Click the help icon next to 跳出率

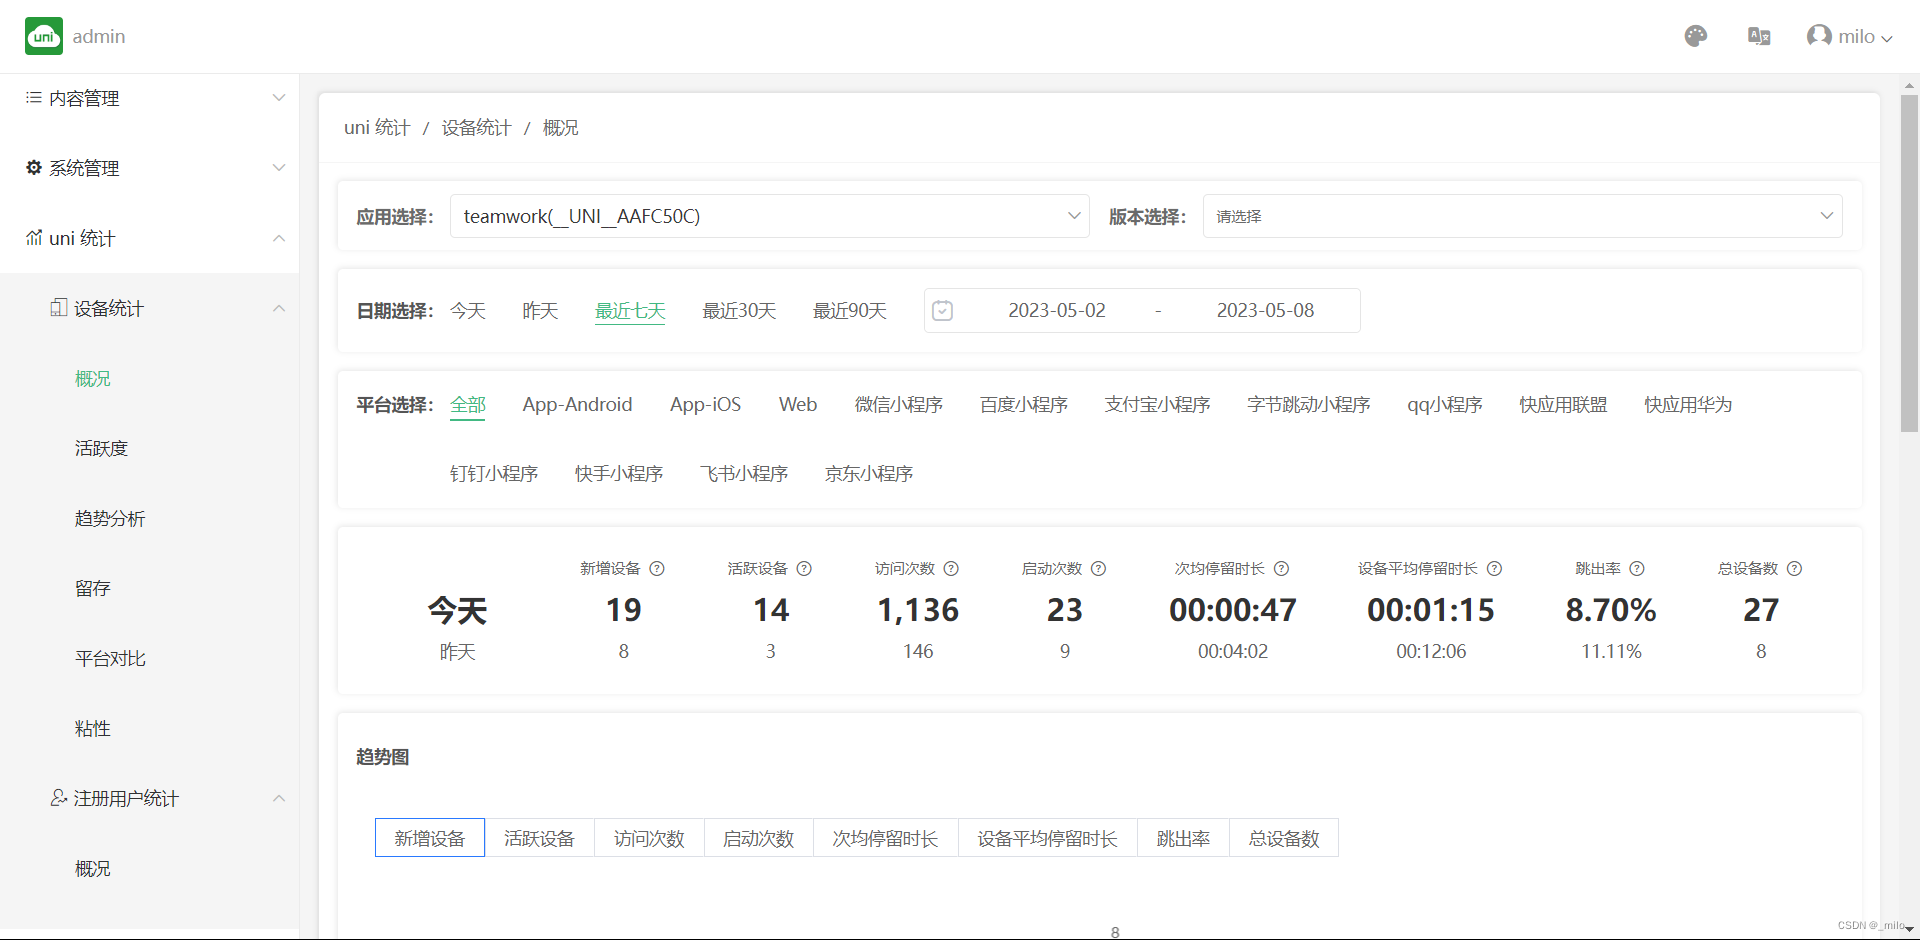click(x=1637, y=568)
